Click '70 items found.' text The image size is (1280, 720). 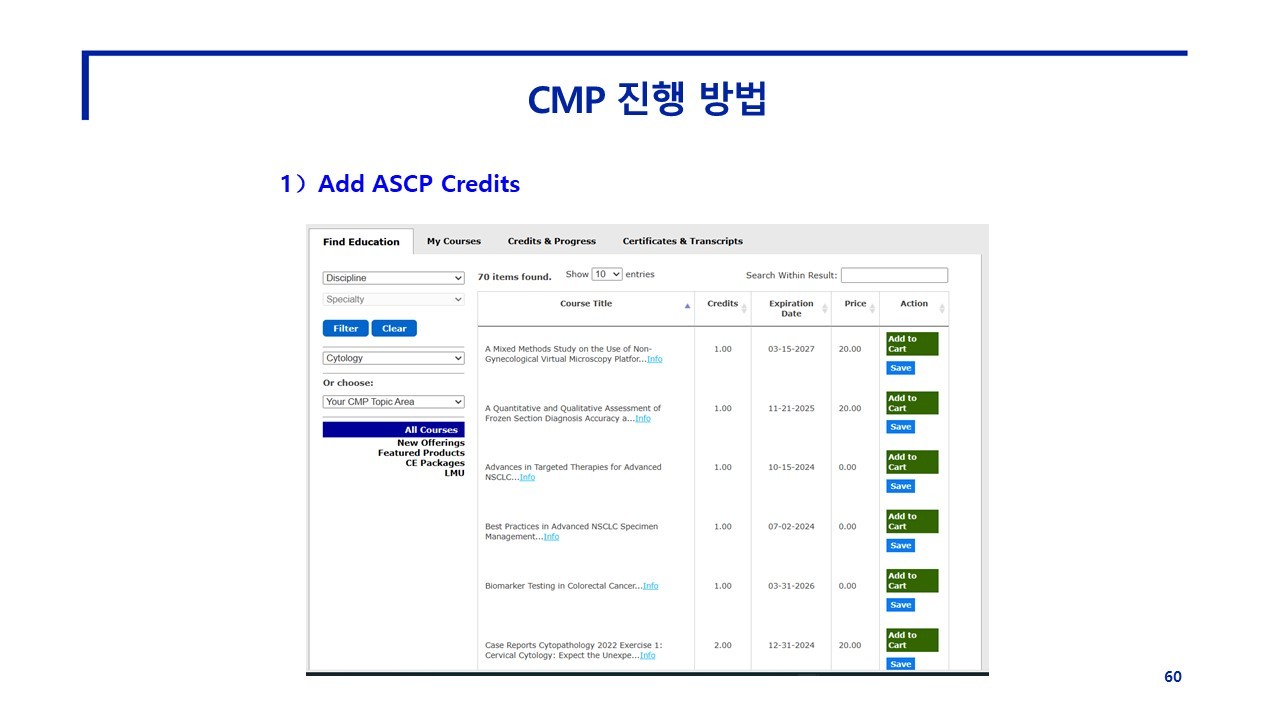coord(515,277)
